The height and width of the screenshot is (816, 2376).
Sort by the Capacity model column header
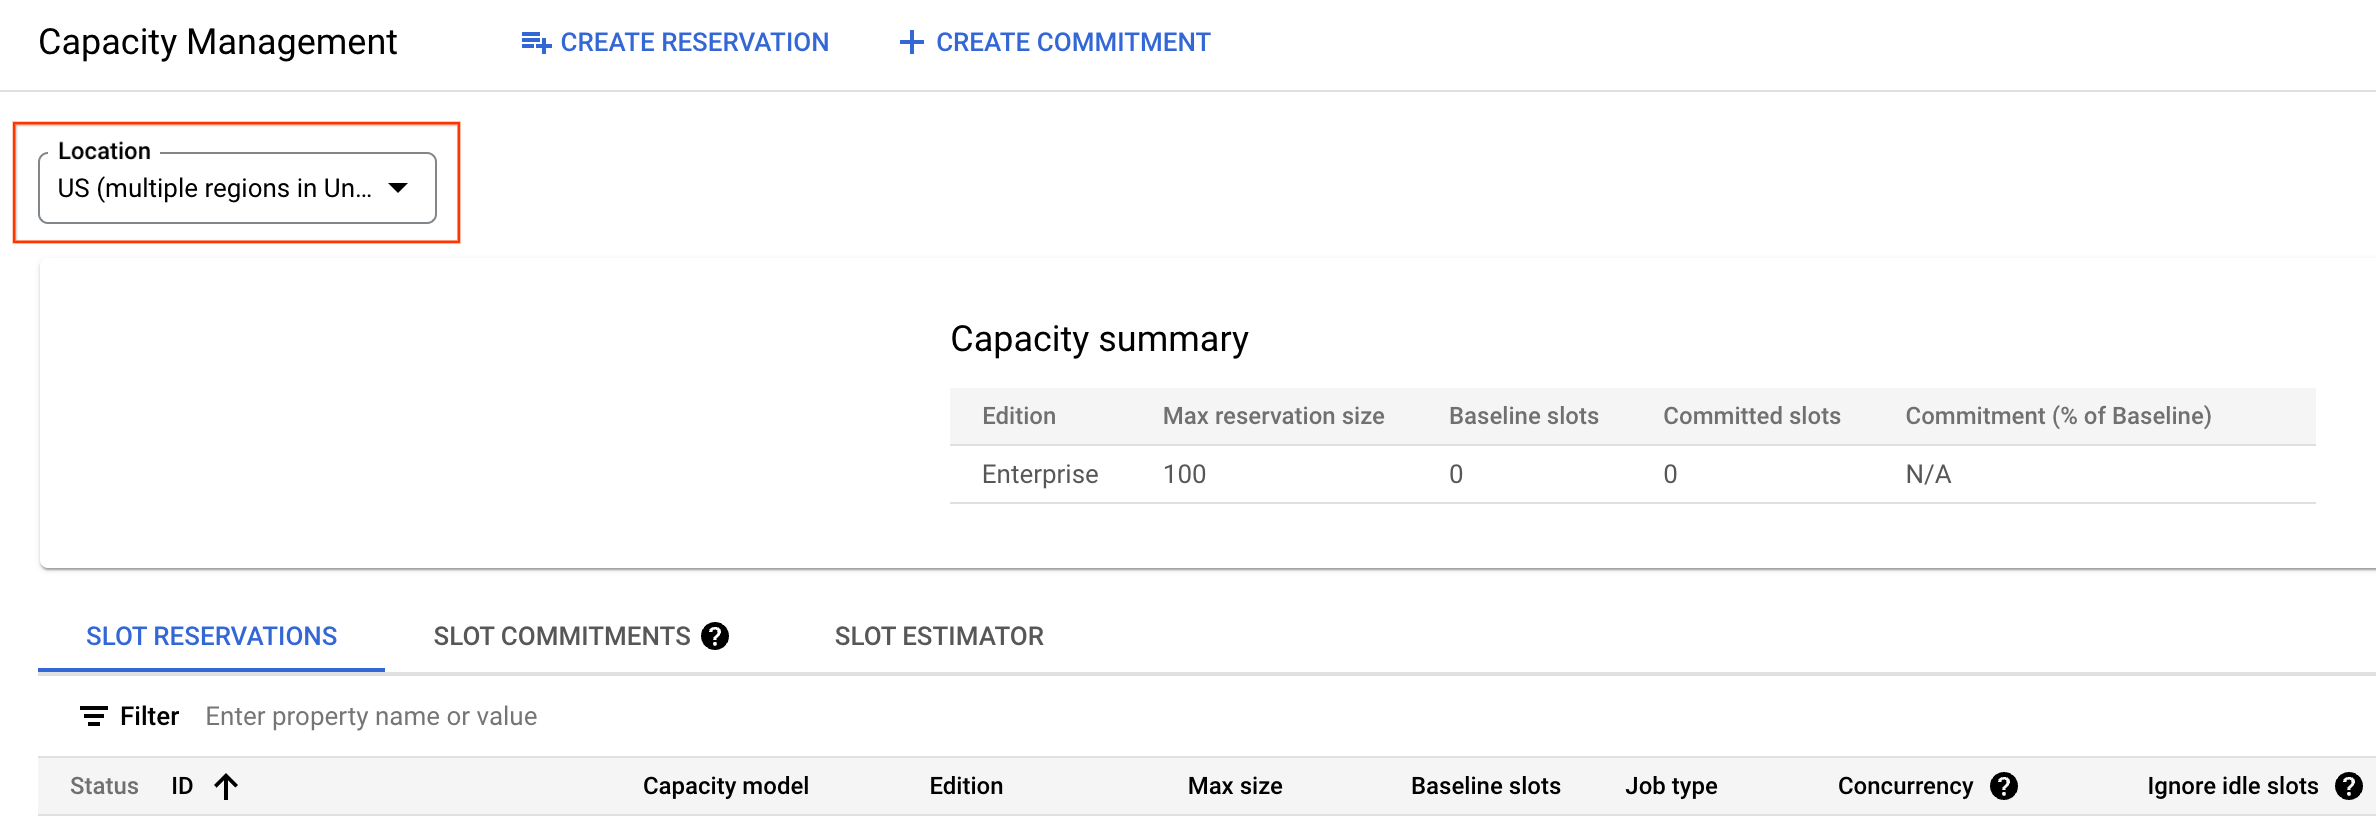pyautogui.click(x=725, y=787)
